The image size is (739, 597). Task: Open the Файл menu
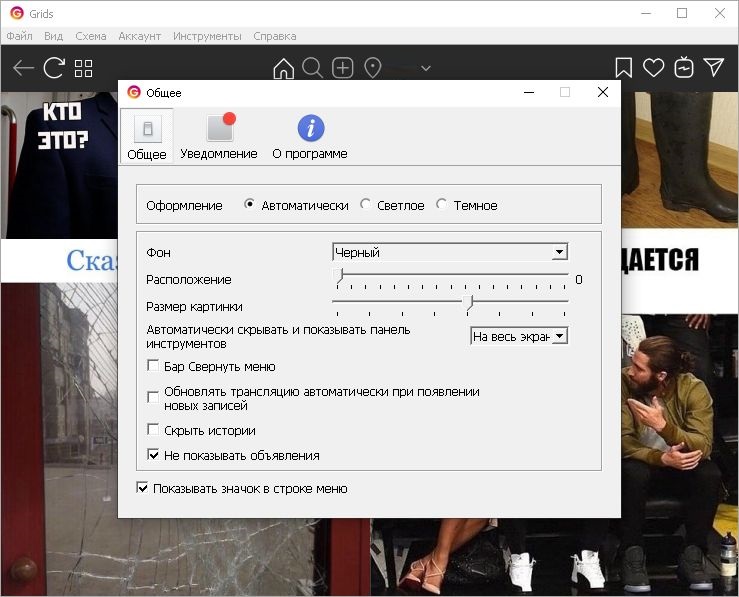pyautogui.click(x=19, y=36)
